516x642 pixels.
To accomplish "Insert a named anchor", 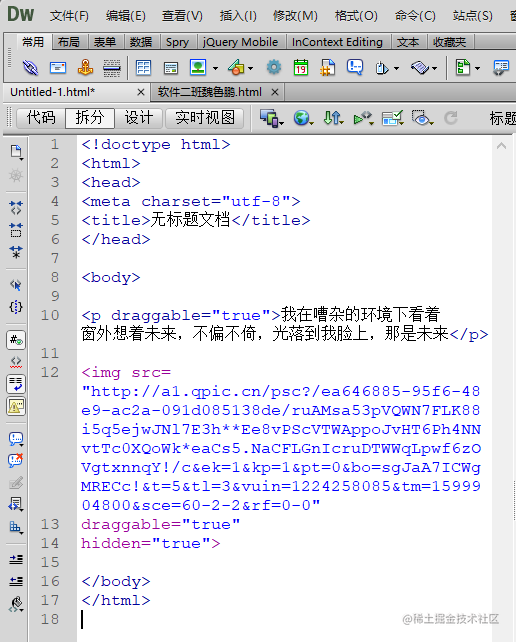I will [85, 68].
